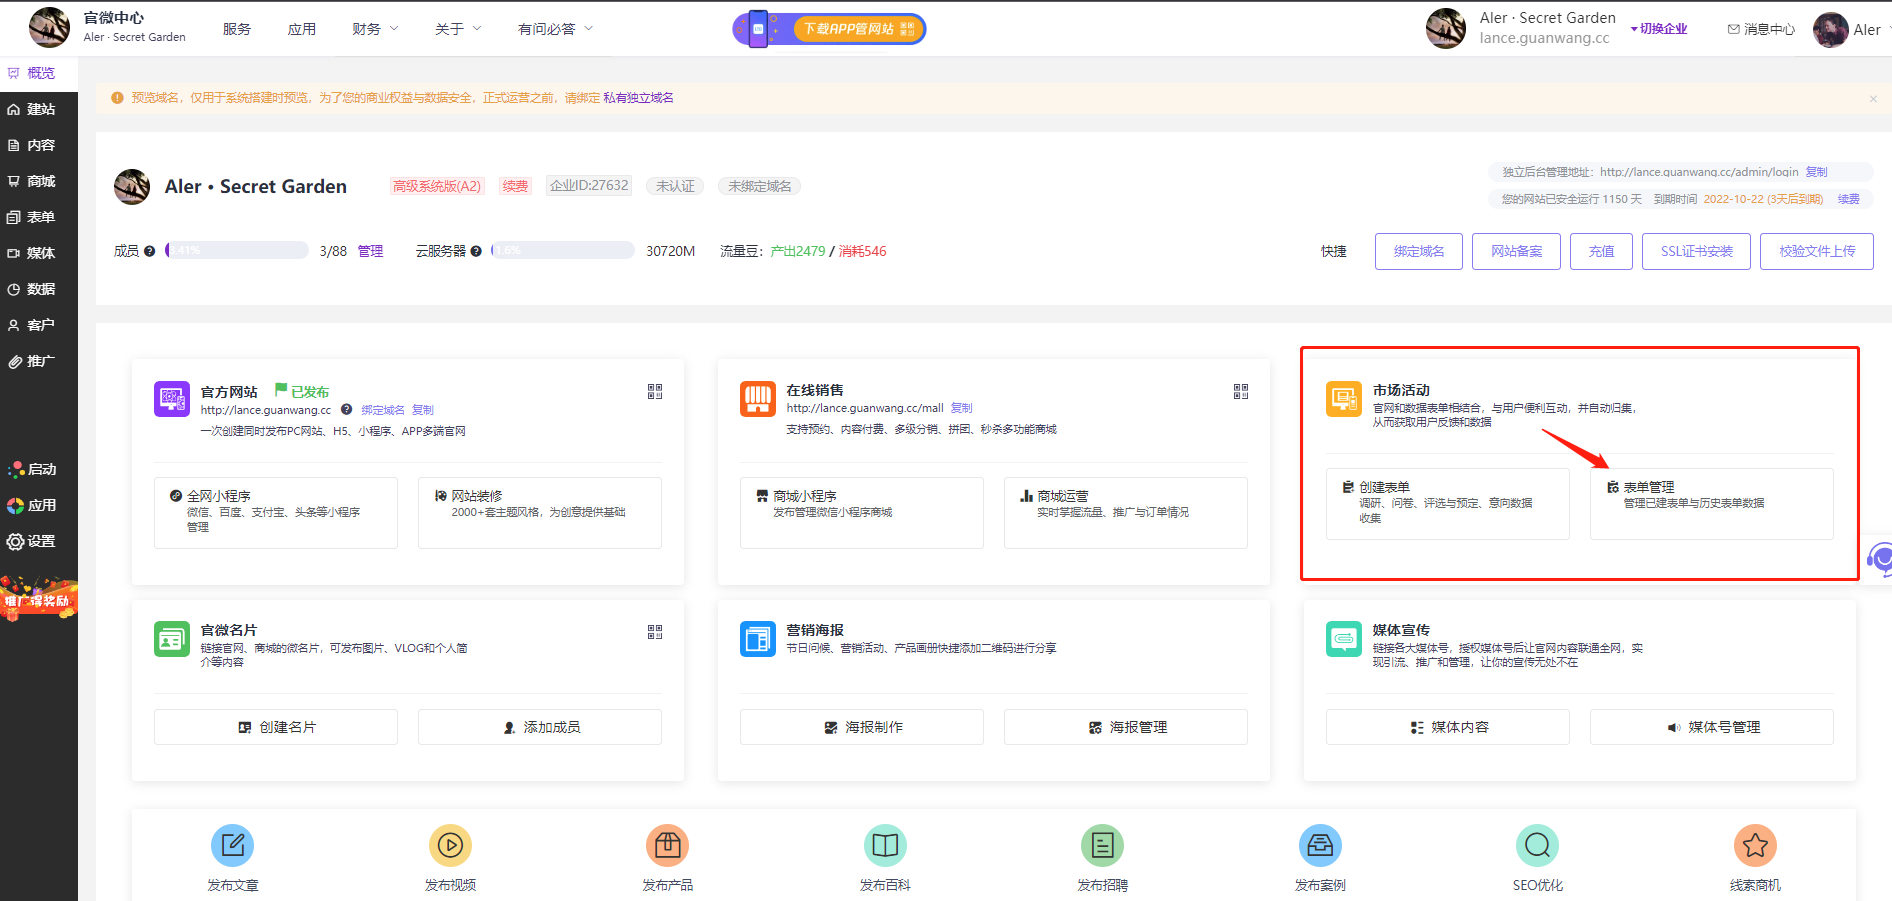This screenshot has height=901, width=1892.
Task: Open 表单 in the sidebar menu
Action: point(40,217)
